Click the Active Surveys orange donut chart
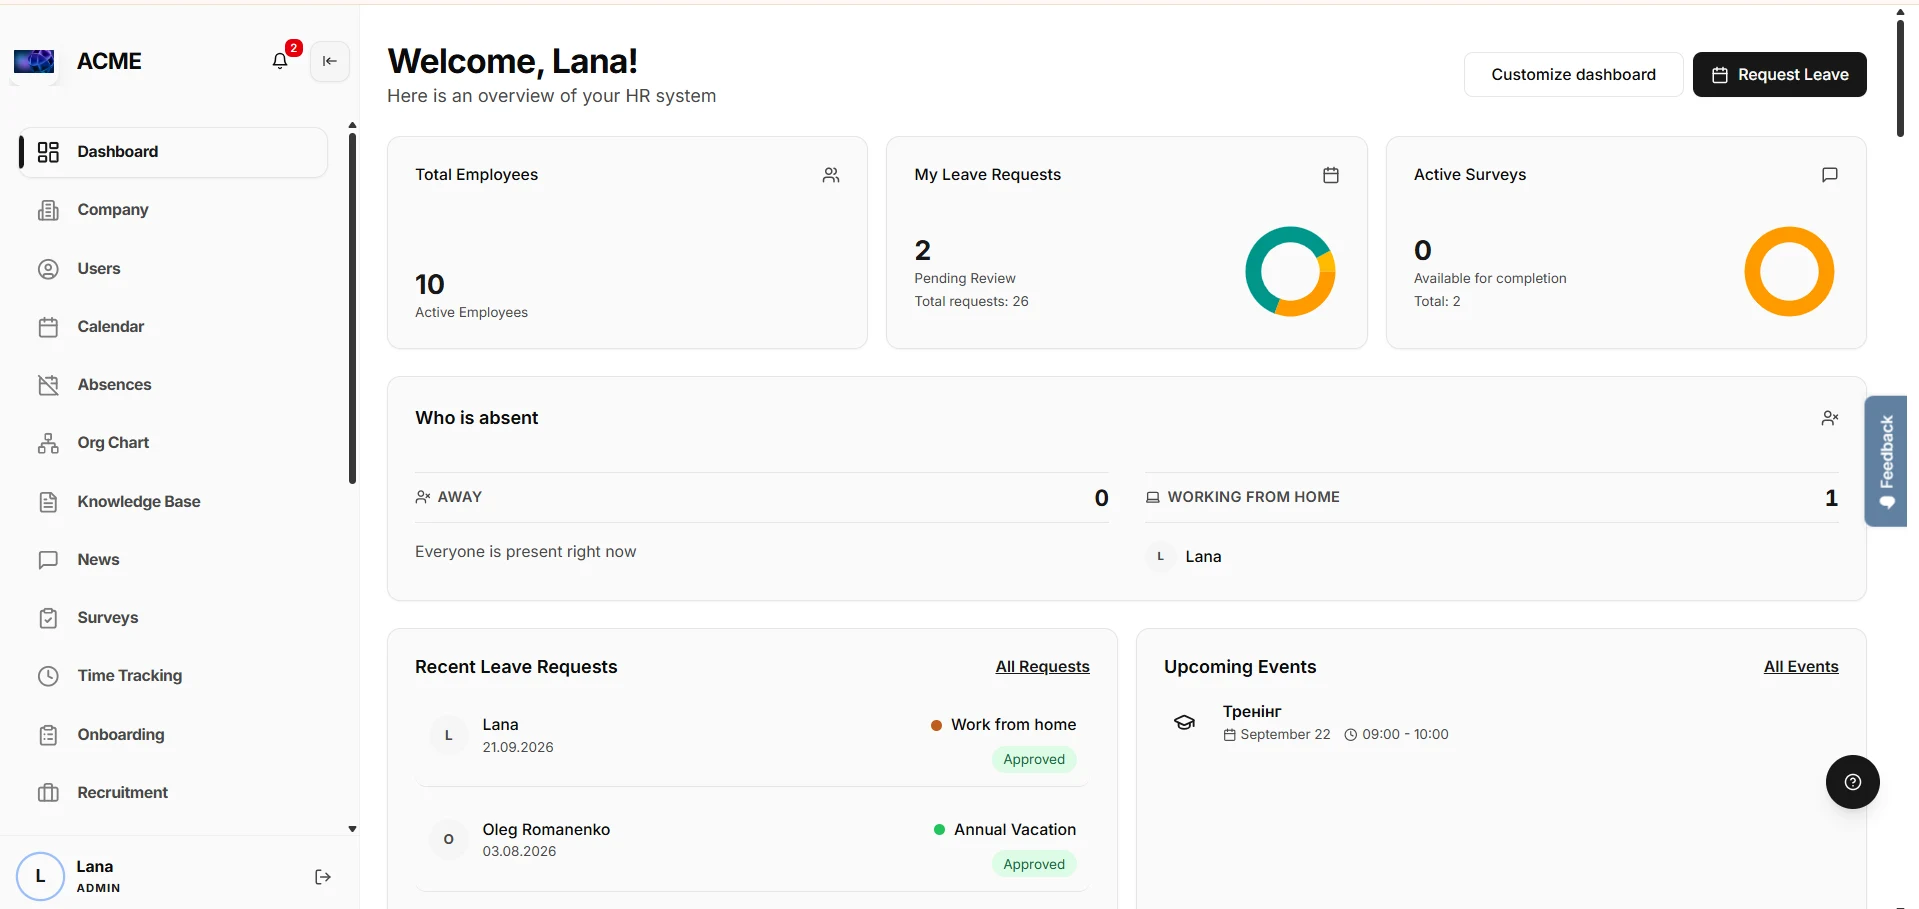The width and height of the screenshot is (1919, 909). pyautogui.click(x=1789, y=272)
